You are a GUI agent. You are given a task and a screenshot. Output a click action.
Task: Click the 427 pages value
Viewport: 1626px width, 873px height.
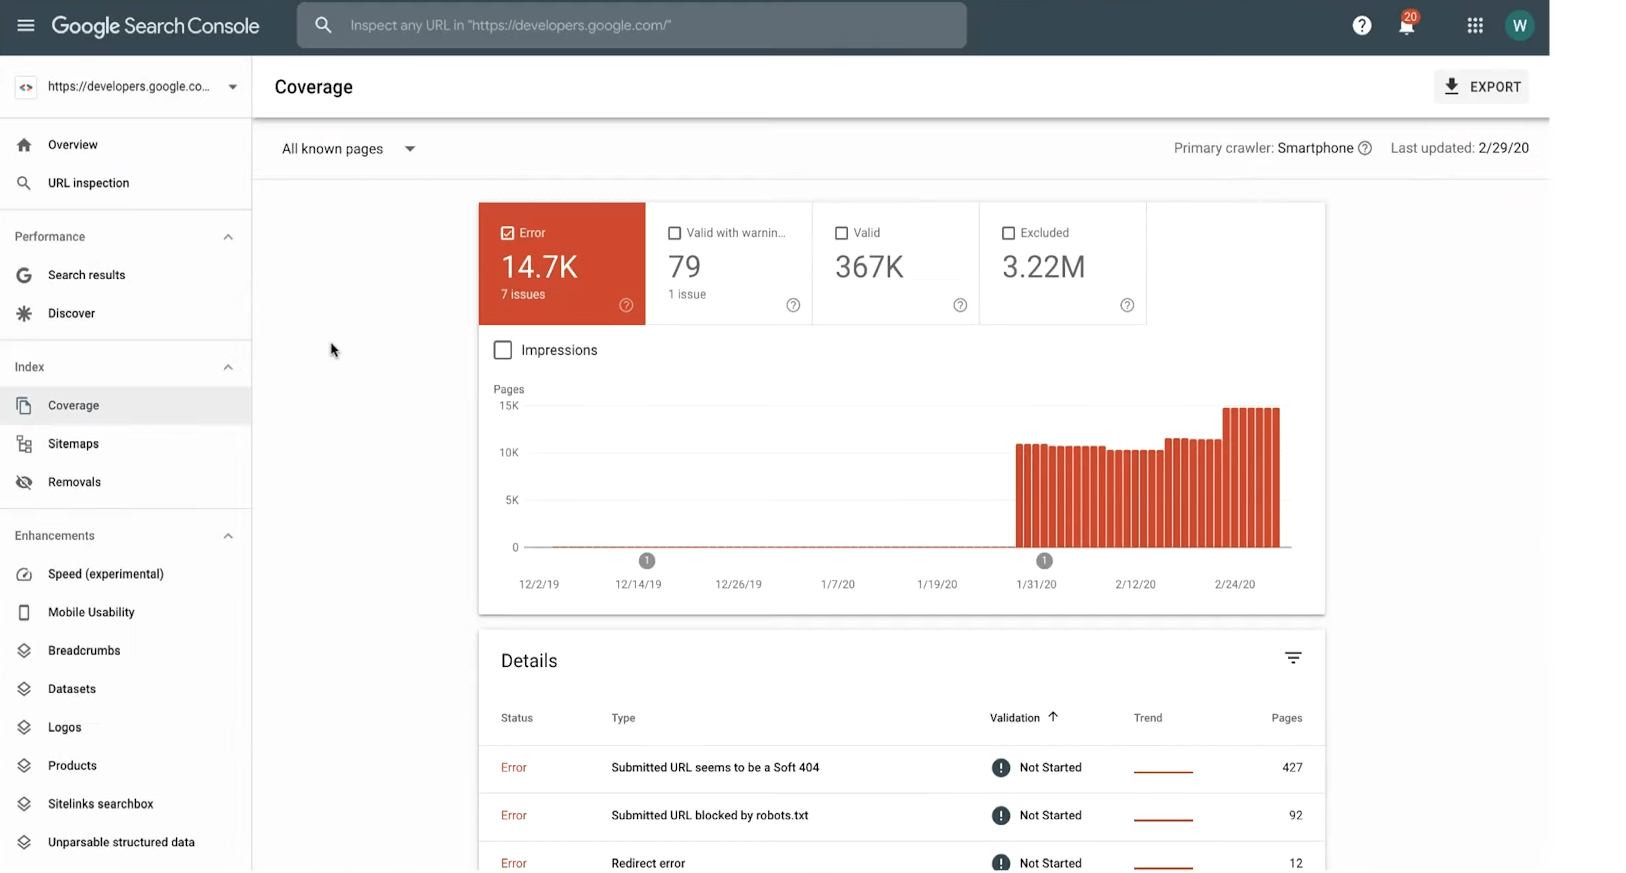point(1292,768)
